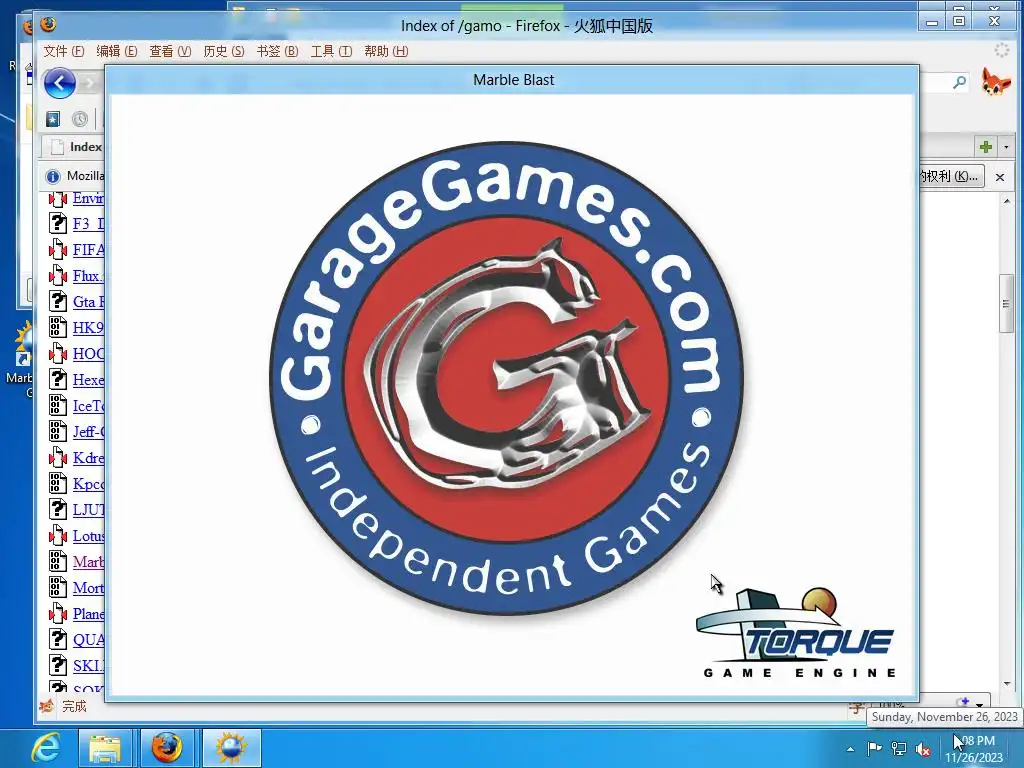Screen dimensions: 1024x768
Task: Open the visited Marb link
Action: click(x=88, y=562)
